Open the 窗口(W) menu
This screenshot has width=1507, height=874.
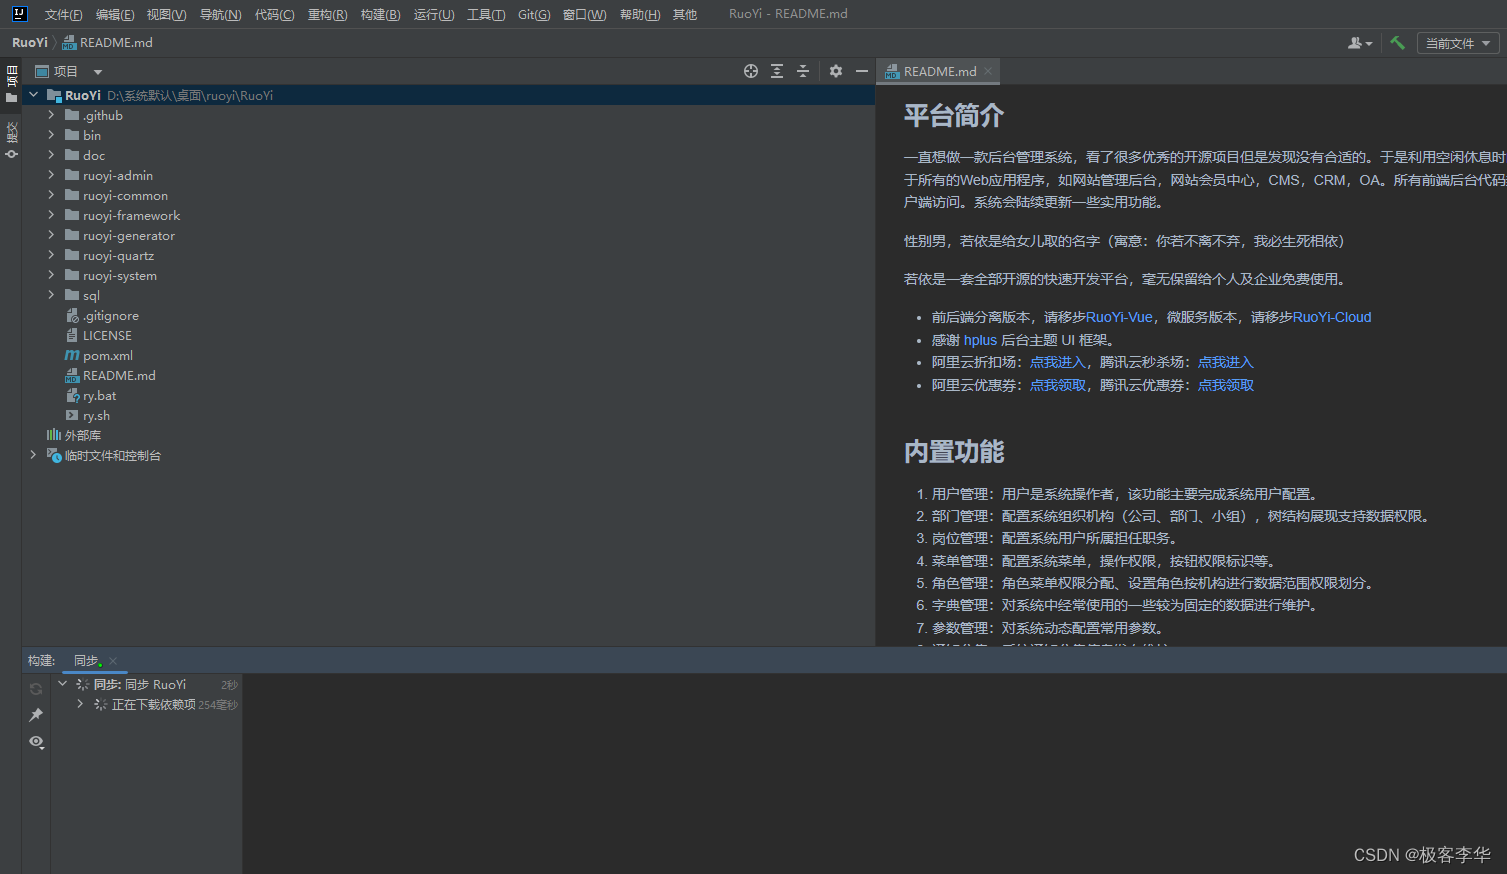coord(584,14)
